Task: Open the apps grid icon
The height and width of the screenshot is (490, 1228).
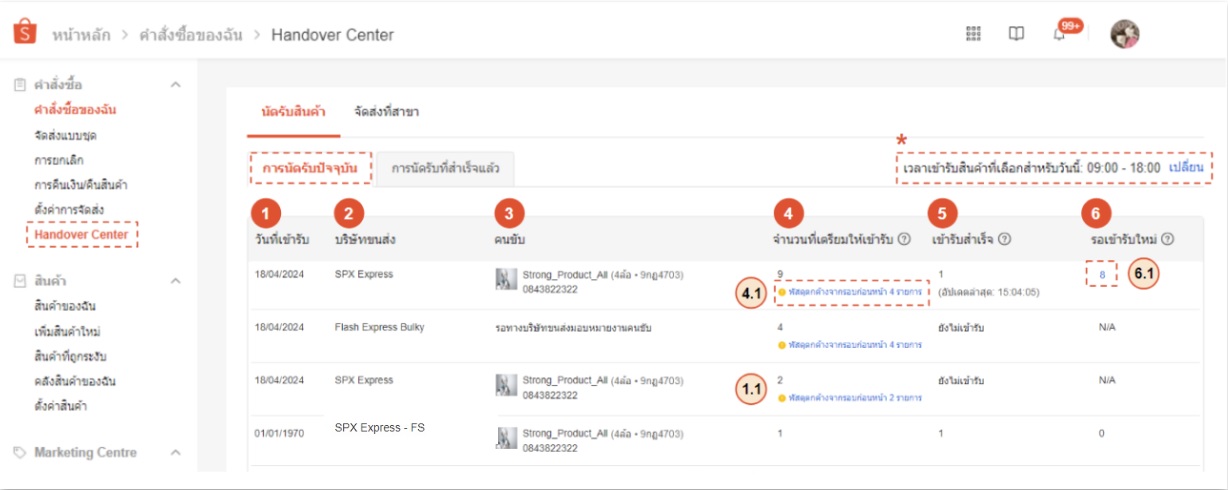Action: coord(973,34)
